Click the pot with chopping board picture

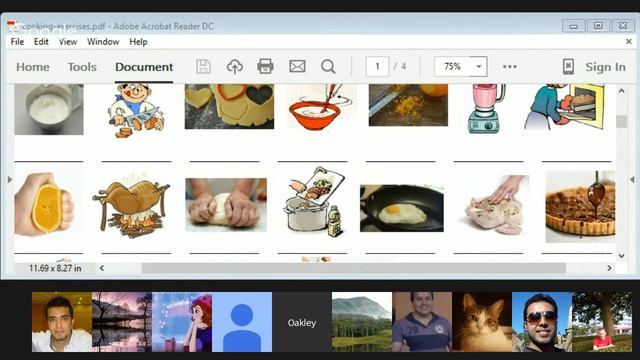(314, 202)
